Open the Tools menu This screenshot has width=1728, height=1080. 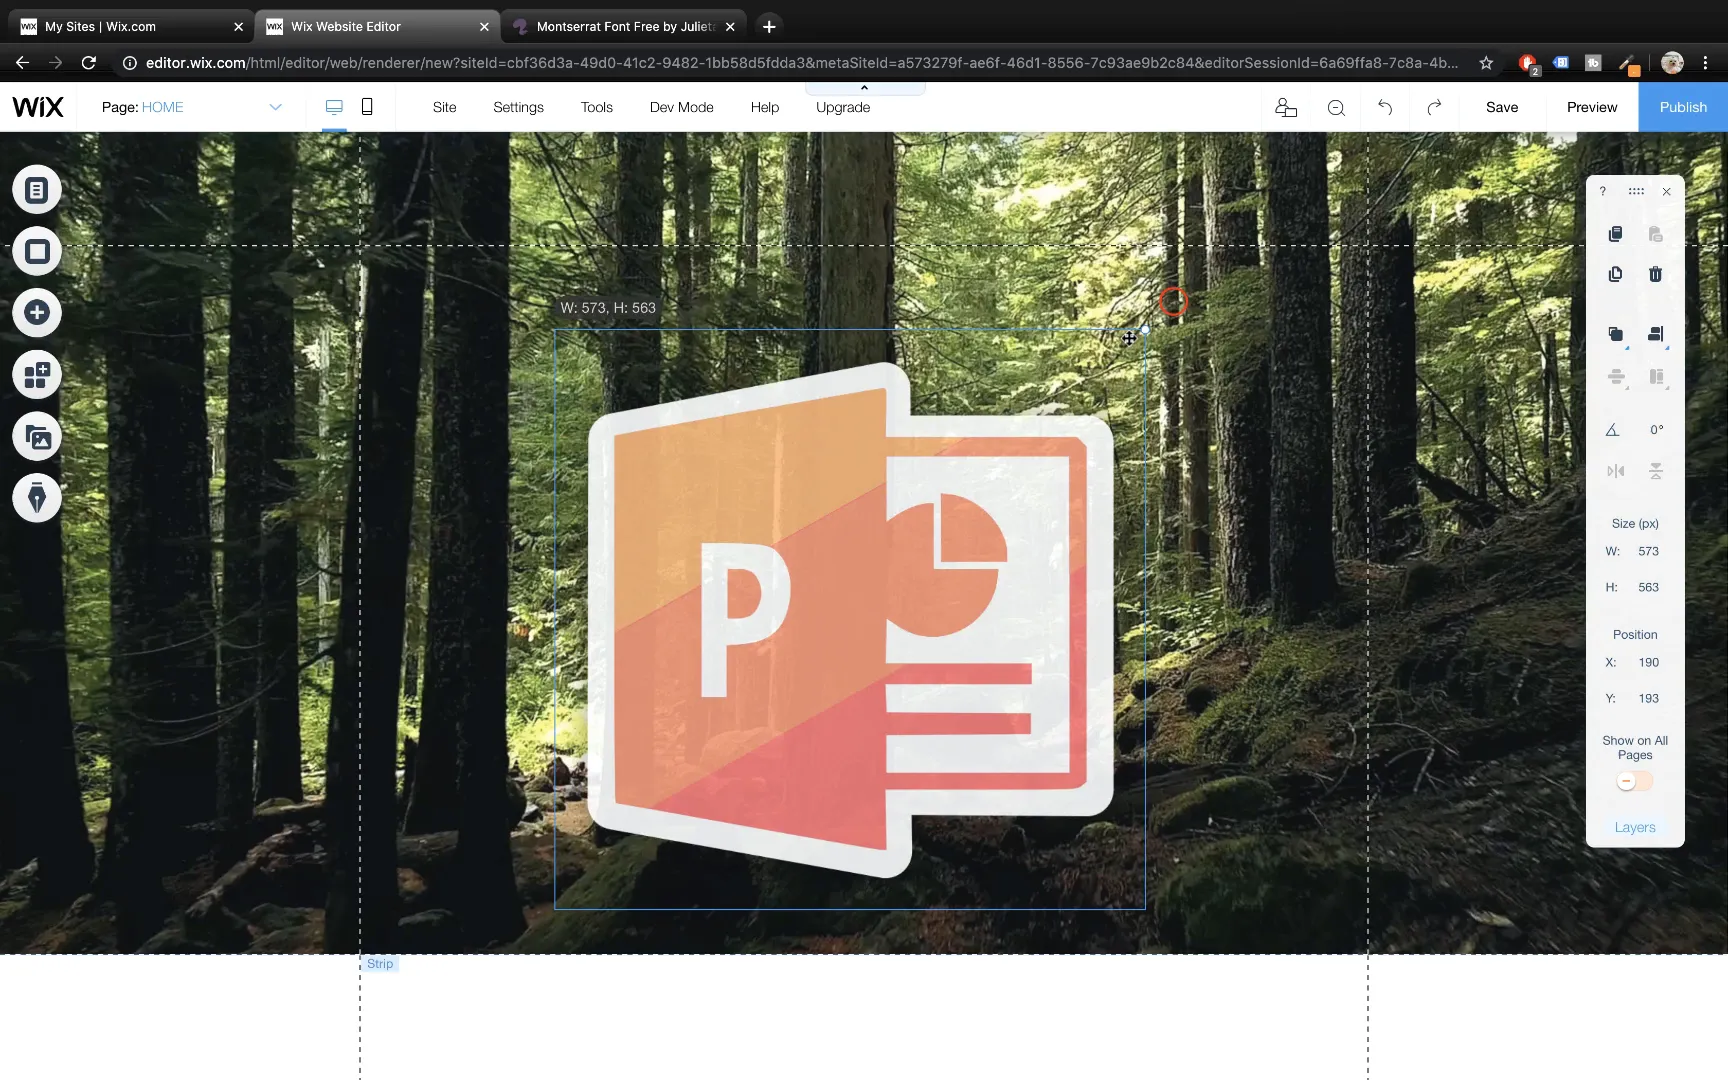(x=597, y=107)
